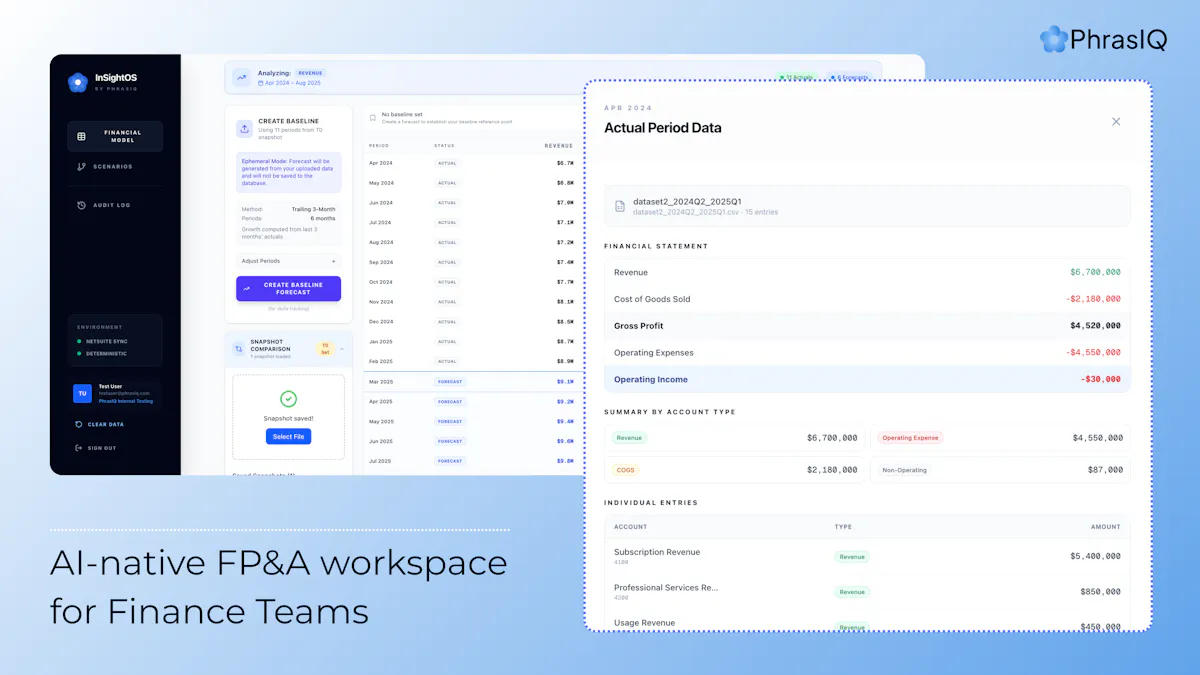Click the green Snapshot saved checkmark icon
The height and width of the screenshot is (675, 1200).
point(288,399)
